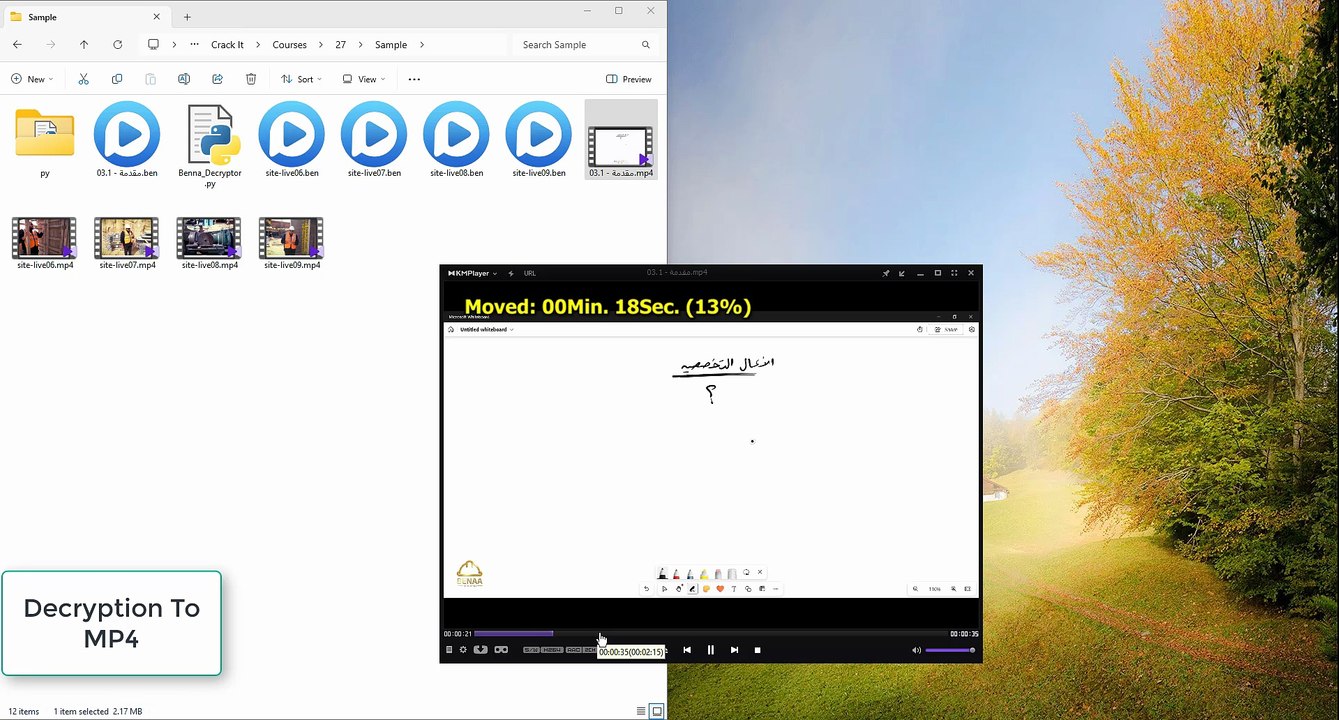Click the Delete trash icon in Explorer
The width and height of the screenshot is (1339, 720).
click(251, 79)
